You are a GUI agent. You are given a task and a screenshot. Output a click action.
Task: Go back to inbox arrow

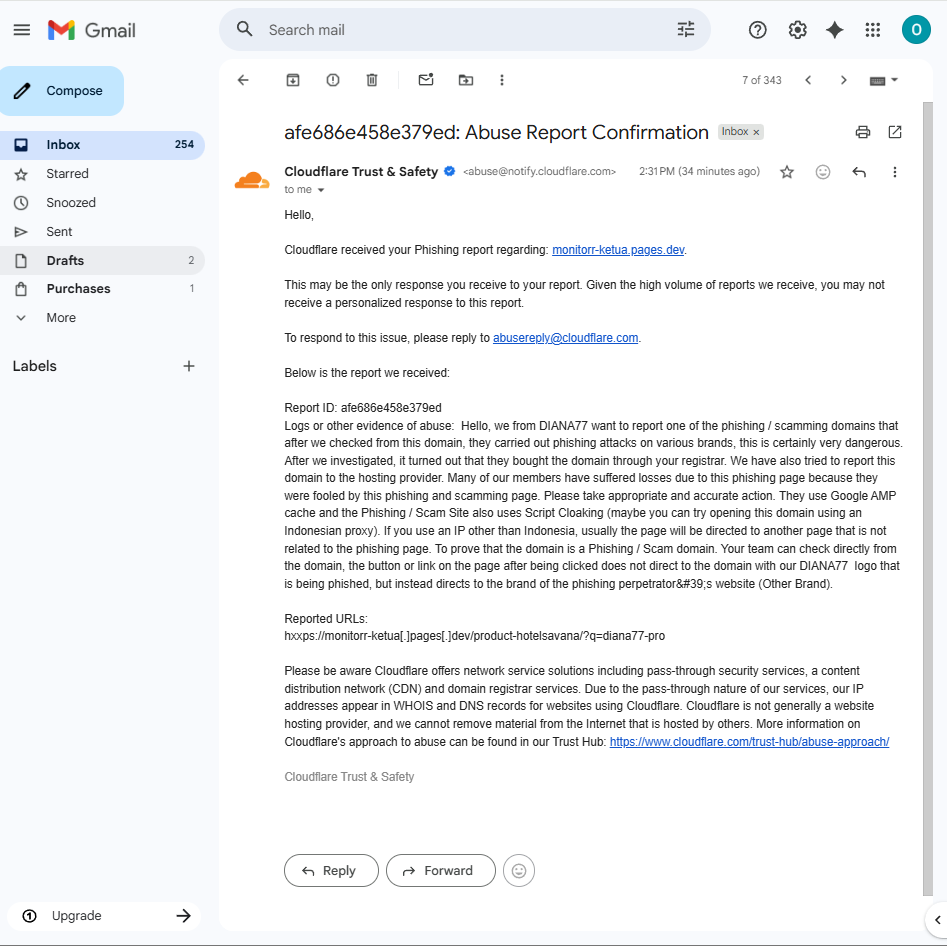[x=243, y=80]
